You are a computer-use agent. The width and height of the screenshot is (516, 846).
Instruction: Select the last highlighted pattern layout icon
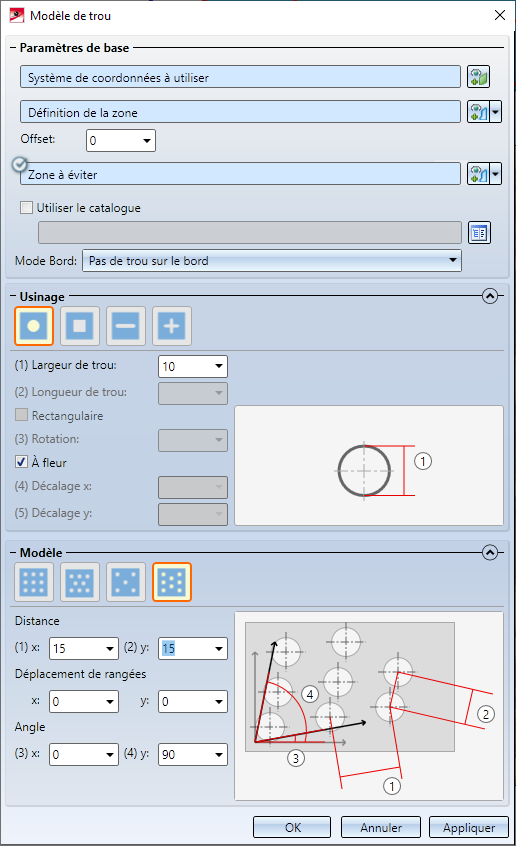click(172, 582)
